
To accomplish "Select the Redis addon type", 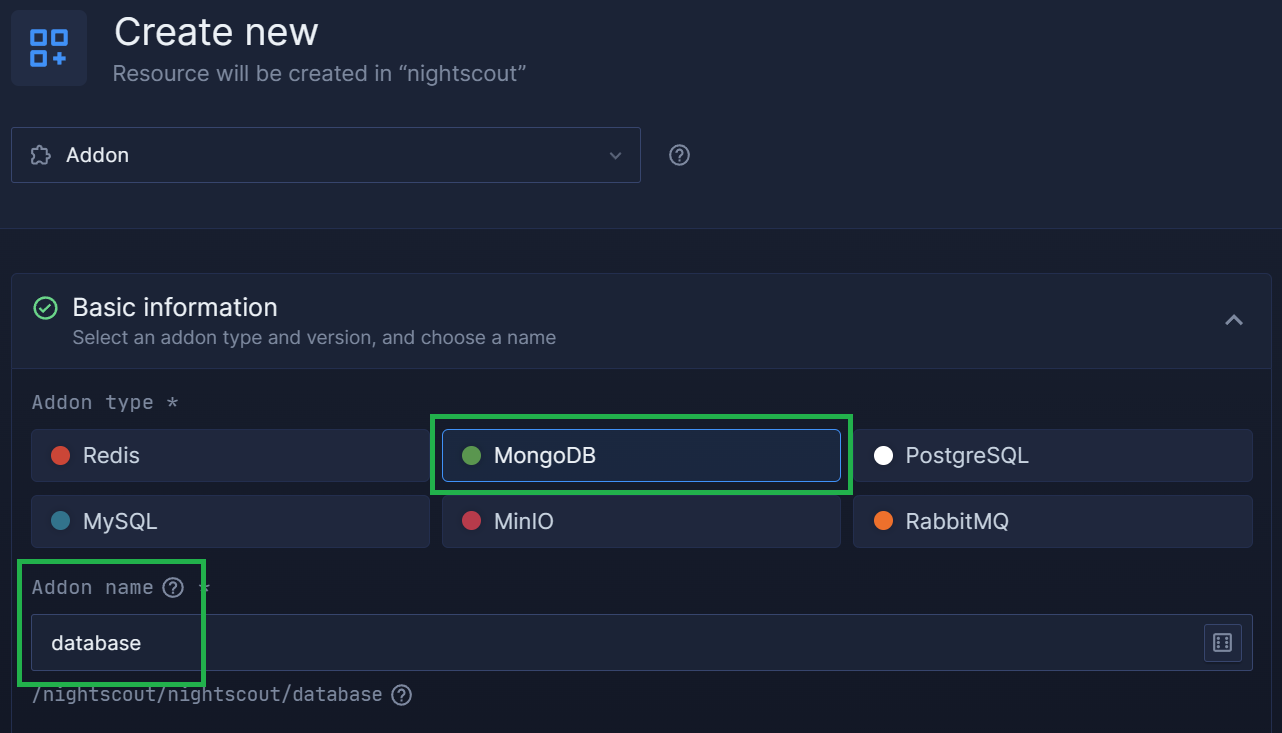I will point(230,456).
